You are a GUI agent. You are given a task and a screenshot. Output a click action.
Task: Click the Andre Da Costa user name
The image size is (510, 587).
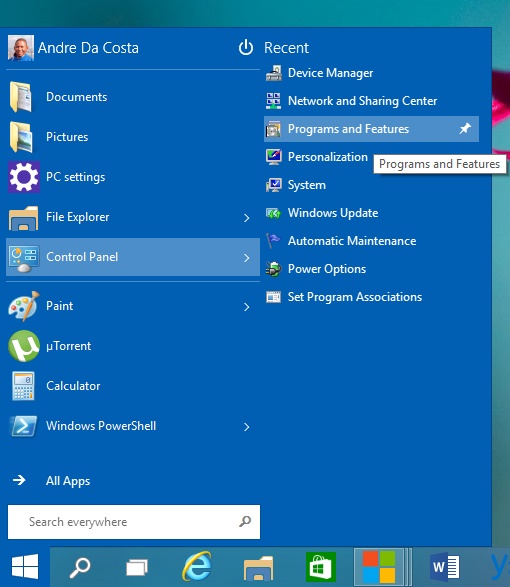coord(88,48)
